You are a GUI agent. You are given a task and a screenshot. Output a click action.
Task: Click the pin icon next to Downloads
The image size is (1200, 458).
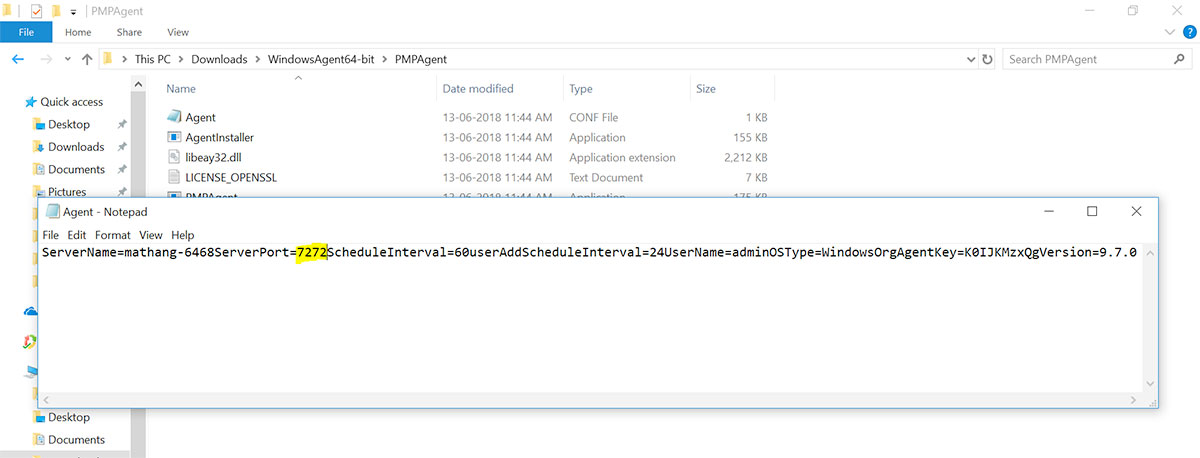[x=122, y=147]
